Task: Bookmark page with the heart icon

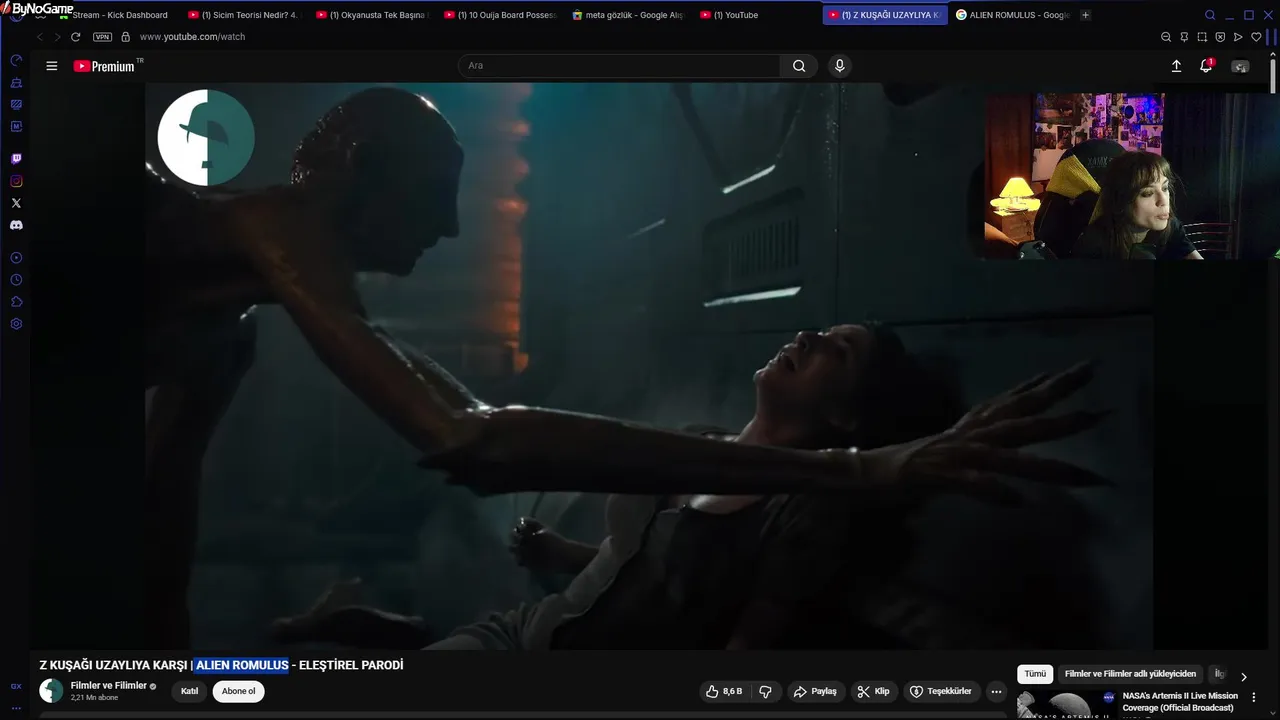Action: [1256, 37]
